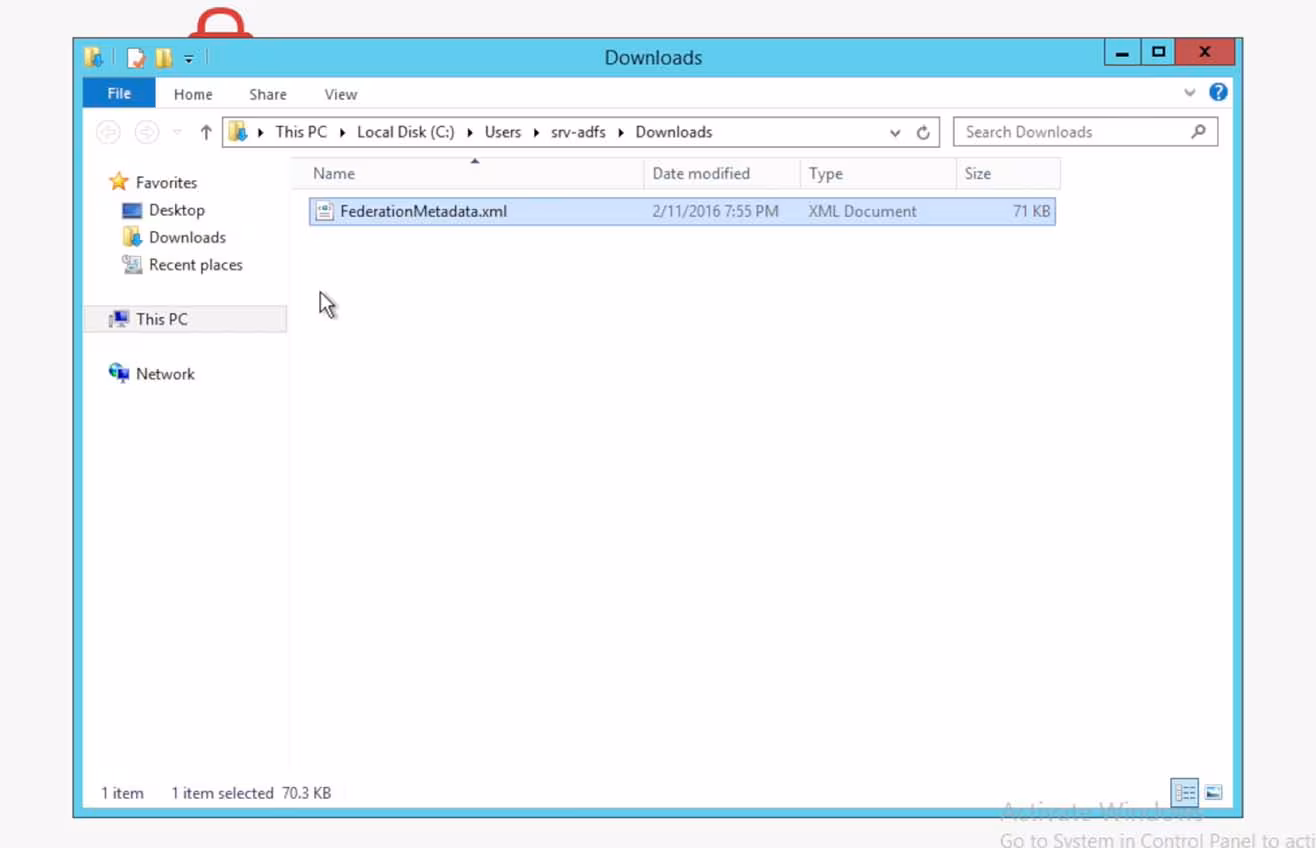Open the File menu
The image size is (1316, 848).
(x=118, y=93)
